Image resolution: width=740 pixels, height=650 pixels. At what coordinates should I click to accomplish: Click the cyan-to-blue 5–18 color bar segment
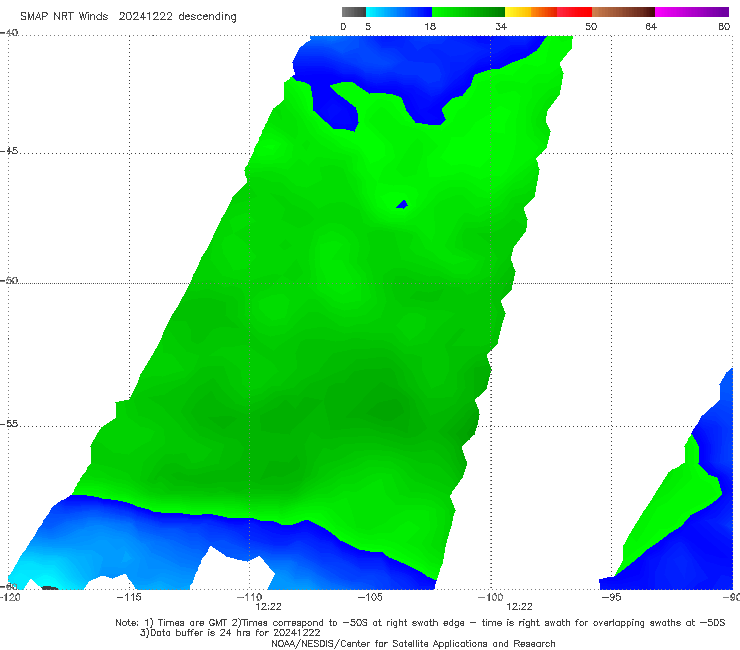(399, 12)
